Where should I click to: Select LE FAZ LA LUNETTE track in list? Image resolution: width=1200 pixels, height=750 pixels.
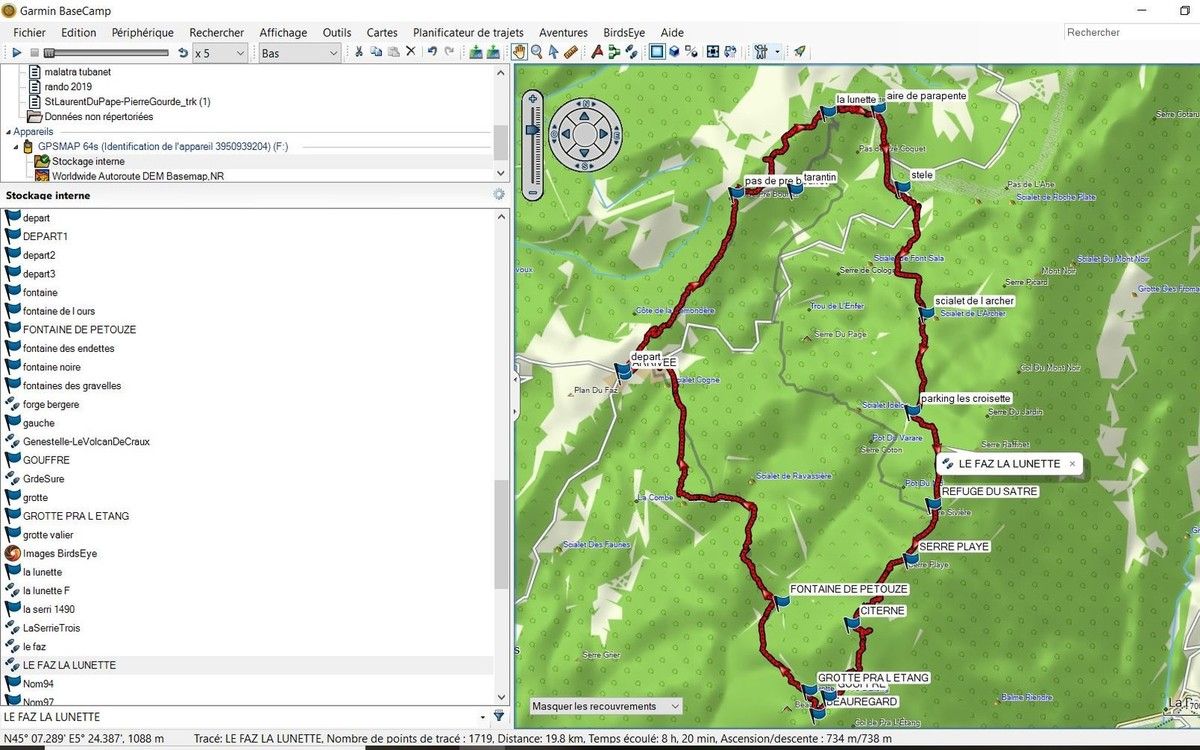tap(69, 665)
